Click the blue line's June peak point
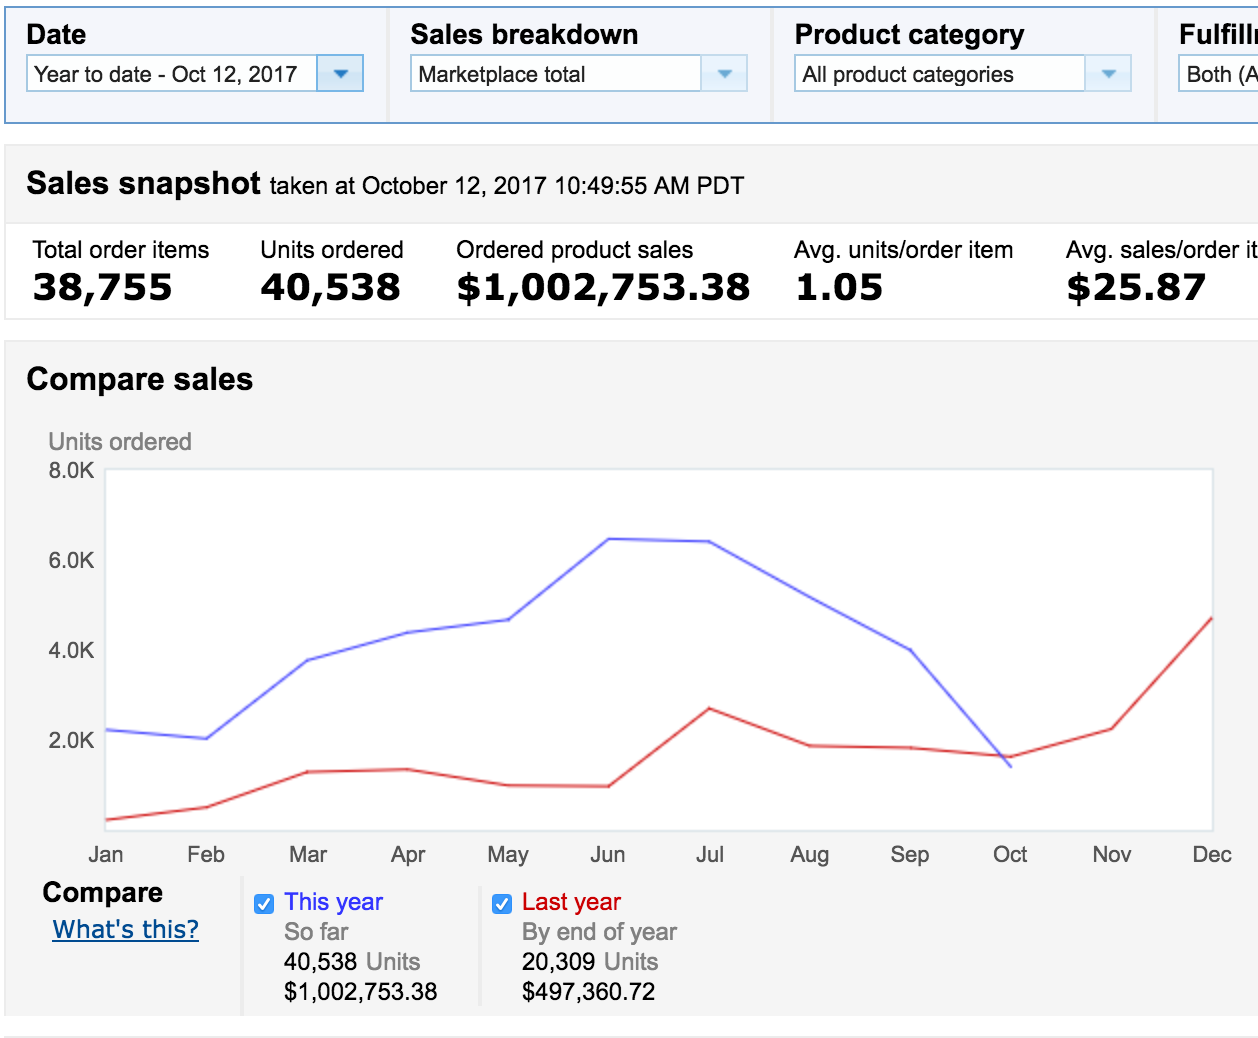The image size is (1258, 1038). click(609, 539)
